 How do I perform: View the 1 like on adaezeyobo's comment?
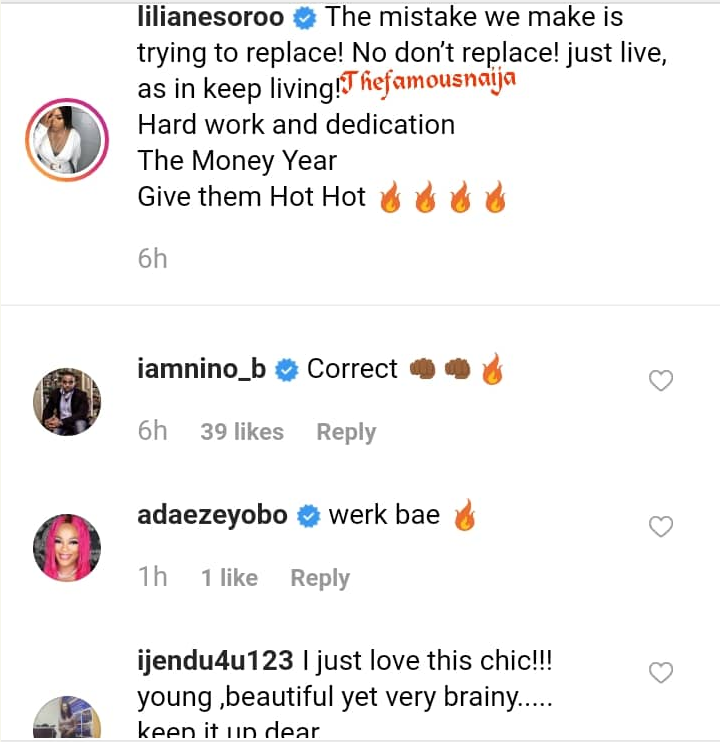(x=229, y=578)
